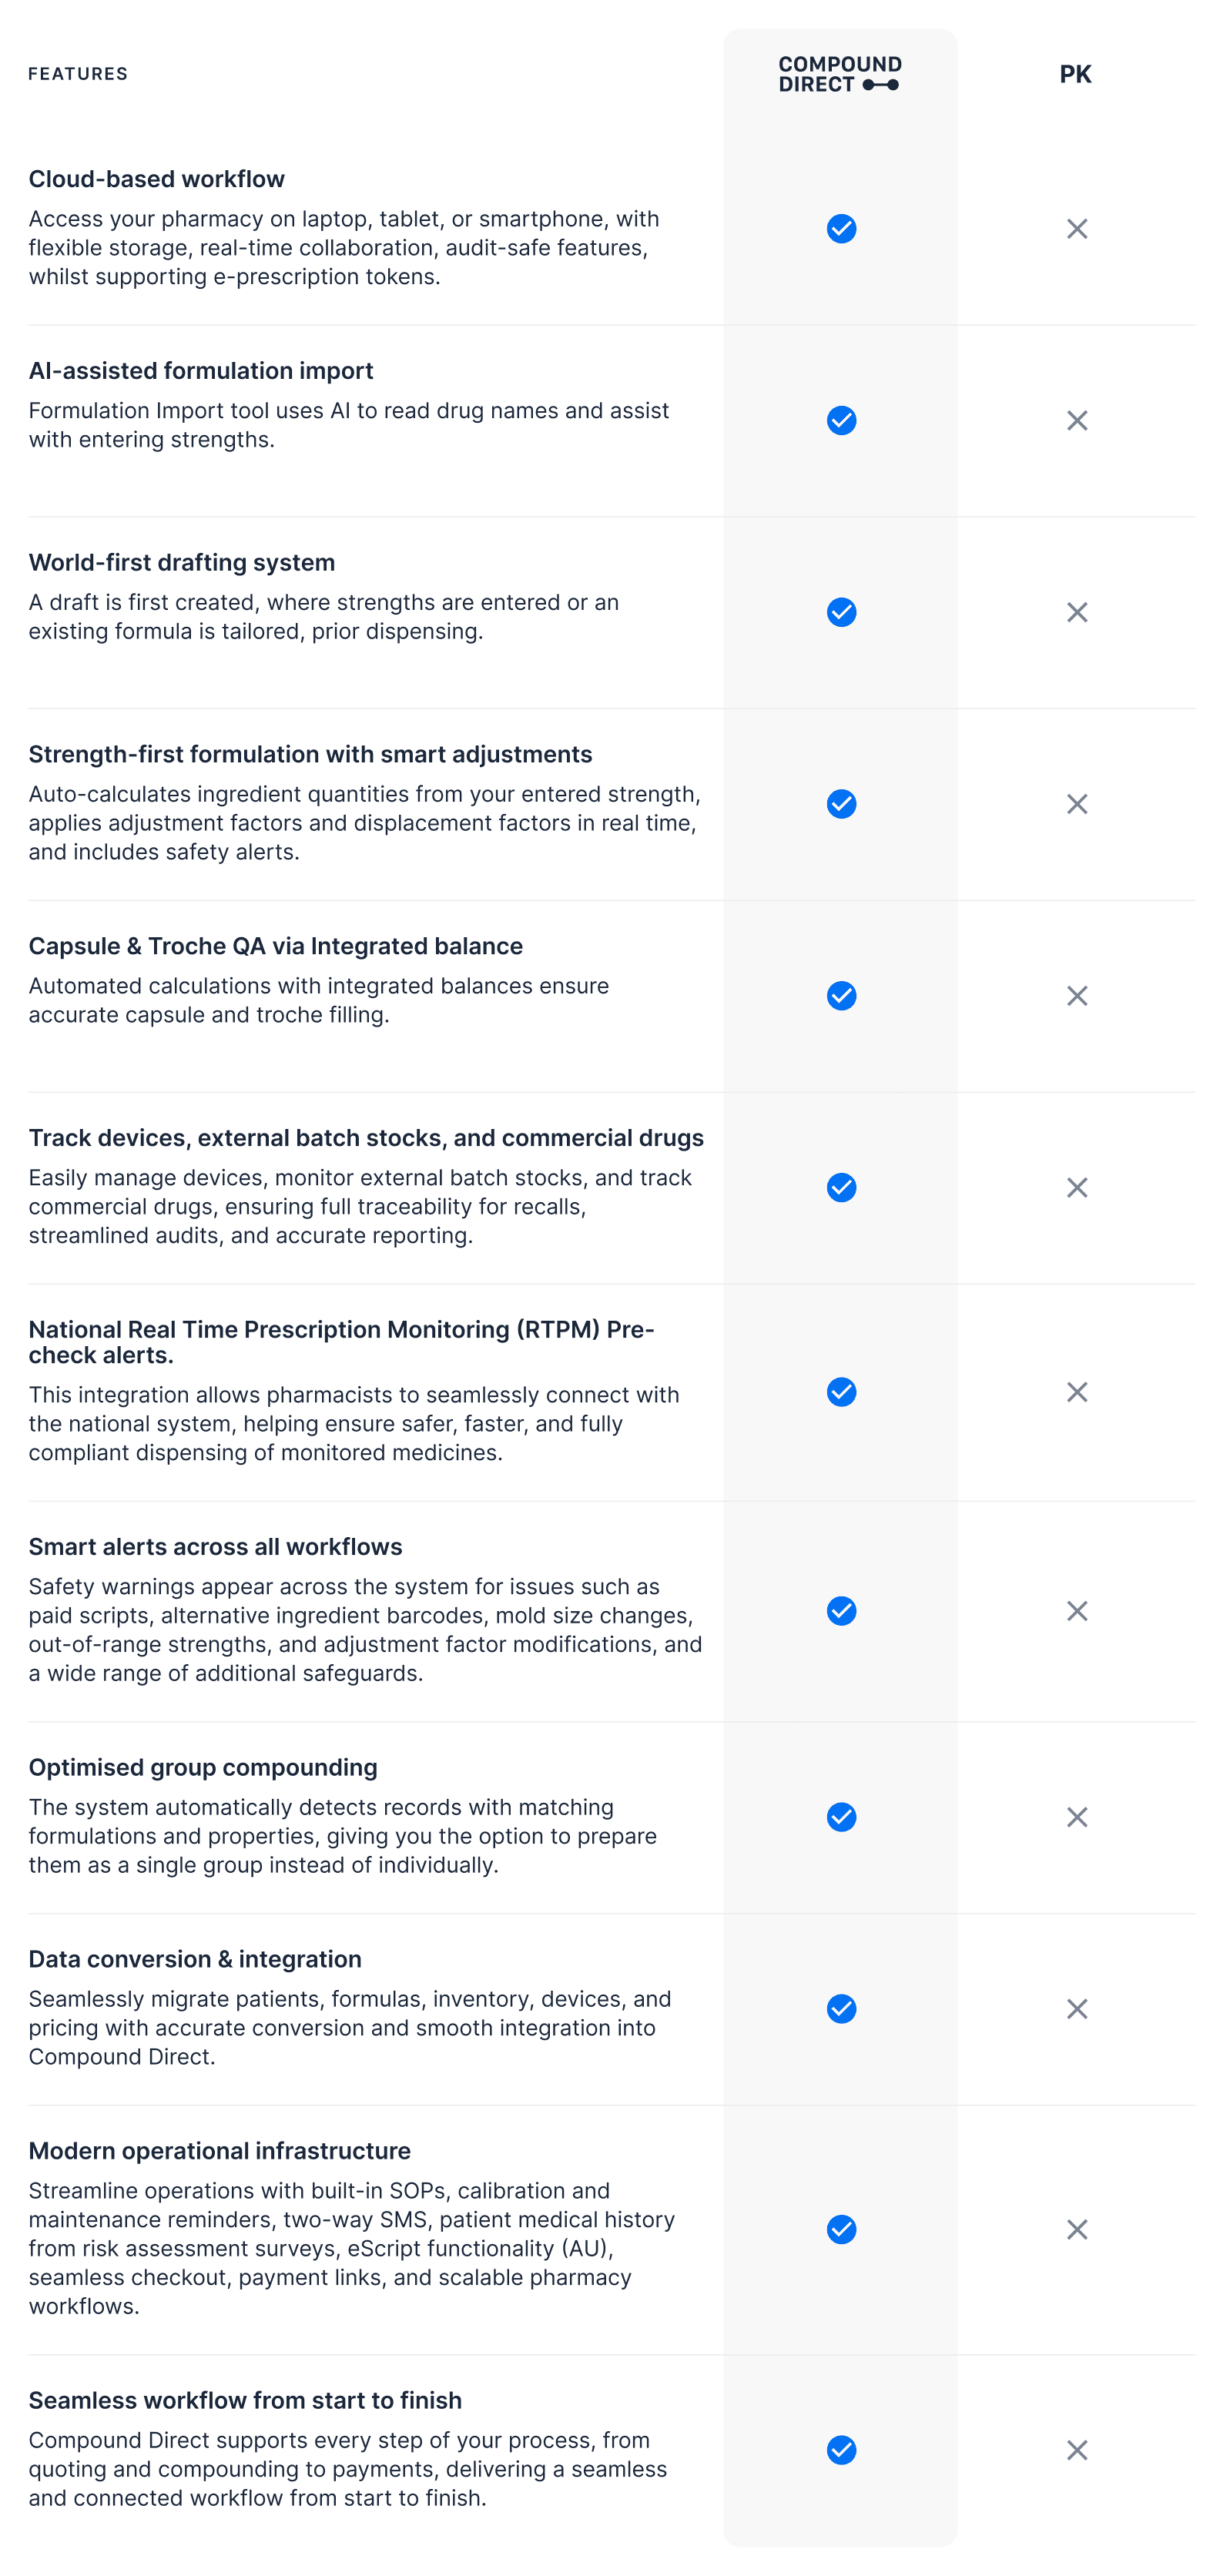Click Smart alerts across all workflows title

click(215, 1547)
